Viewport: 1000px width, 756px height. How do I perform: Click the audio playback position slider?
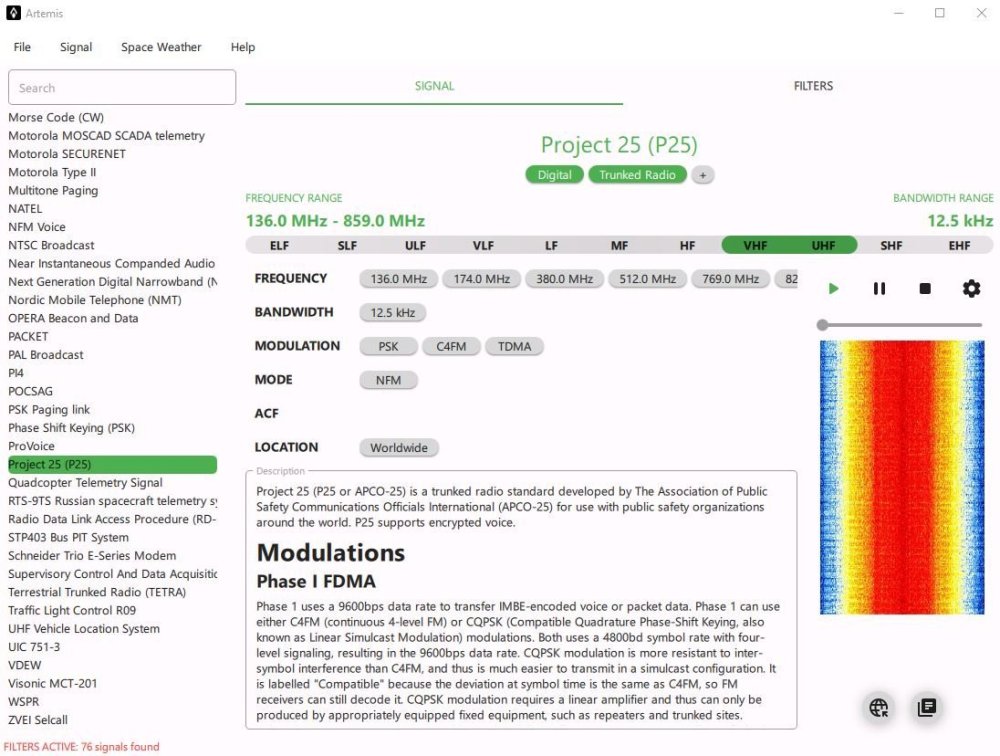901,325
